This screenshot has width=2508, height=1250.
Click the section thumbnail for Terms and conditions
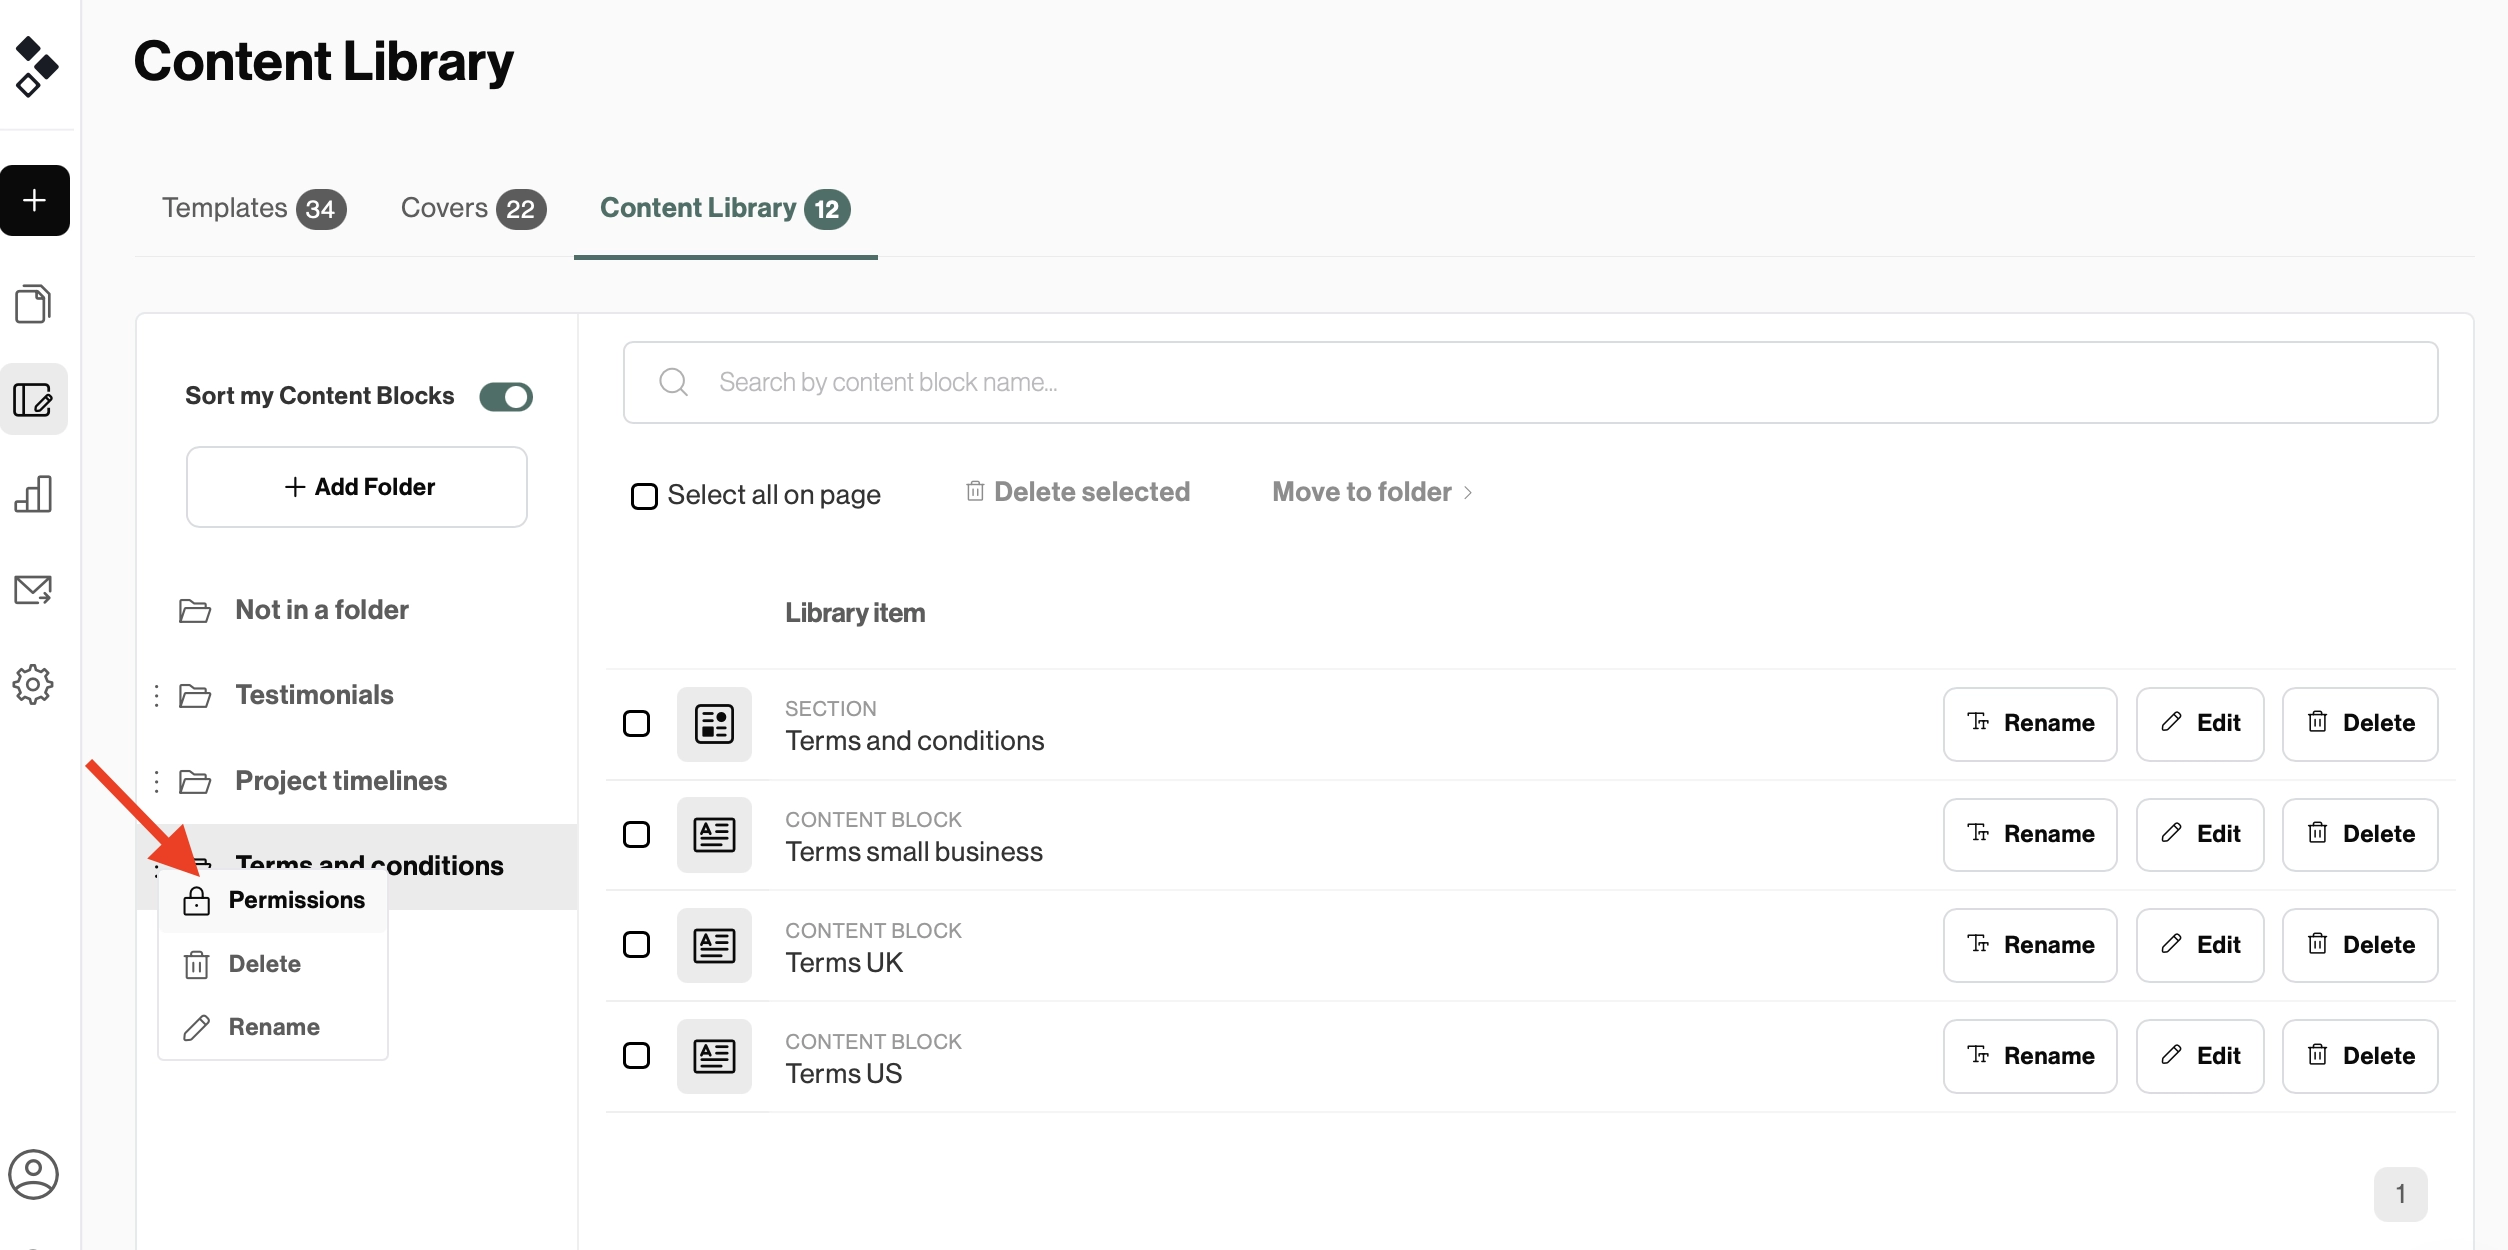coord(714,724)
